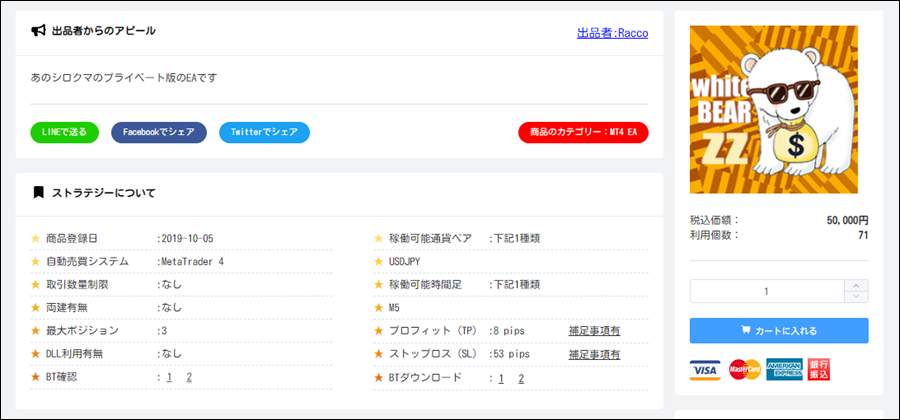This screenshot has width=900, height=420.
Task: Open BT確認 link 1
Action: 169,377
